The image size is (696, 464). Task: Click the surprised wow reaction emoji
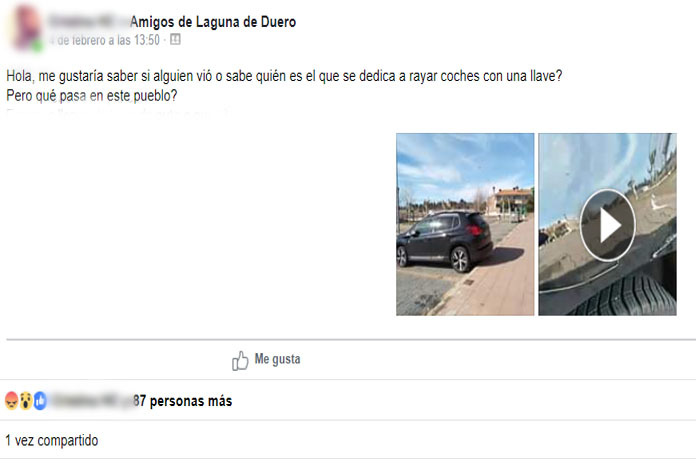click(x=26, y=401)
